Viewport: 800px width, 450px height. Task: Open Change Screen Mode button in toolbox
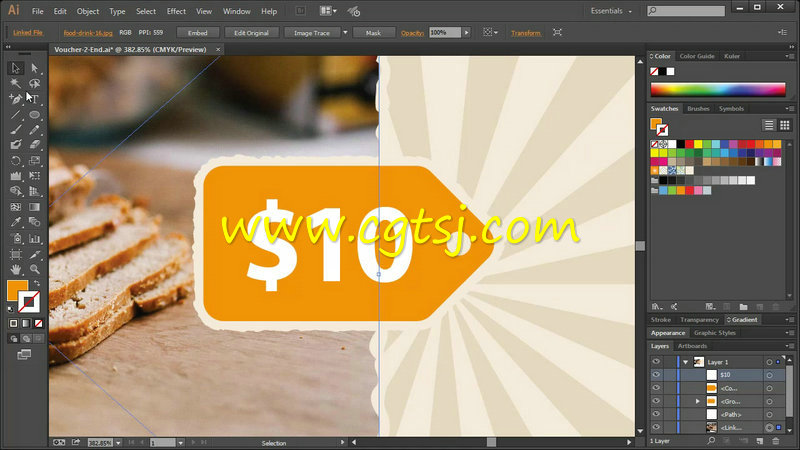point(24,355)
